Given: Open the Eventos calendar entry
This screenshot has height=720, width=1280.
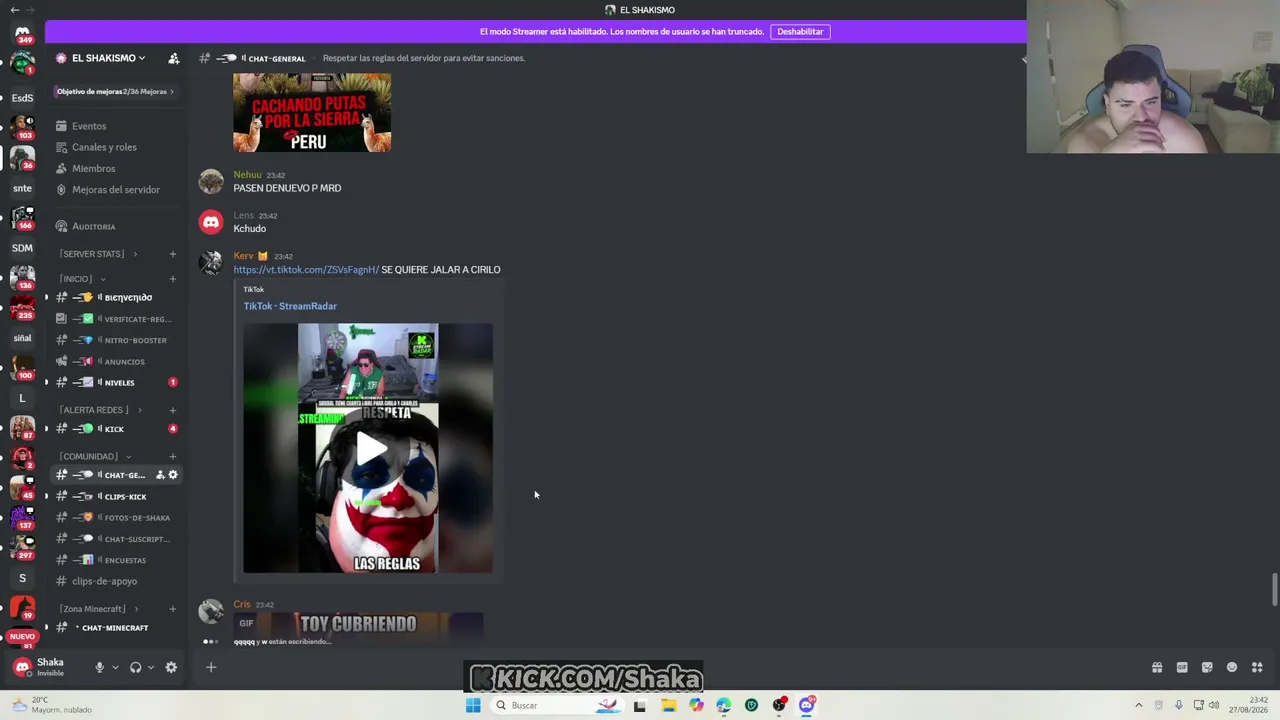Looking at the screenshot, I should pos(89,126).
